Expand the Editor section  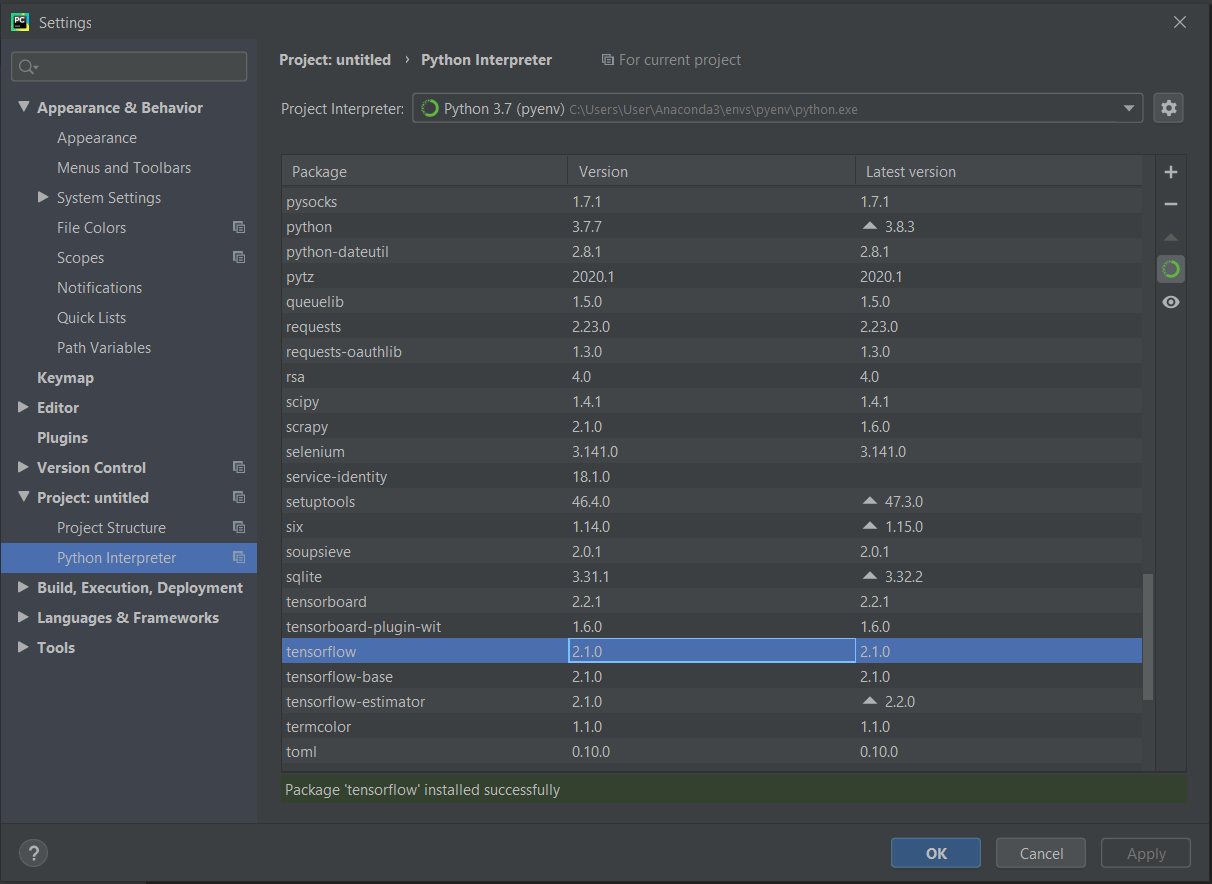pos(24,407)
